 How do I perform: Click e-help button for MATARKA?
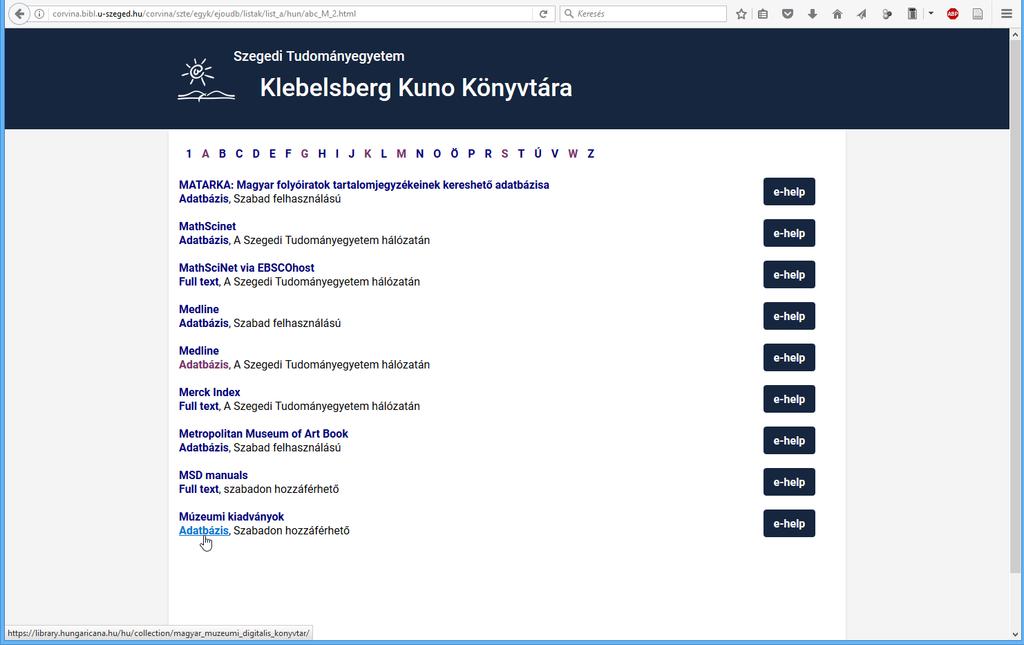pyautogui.click(x=789, y=192)
